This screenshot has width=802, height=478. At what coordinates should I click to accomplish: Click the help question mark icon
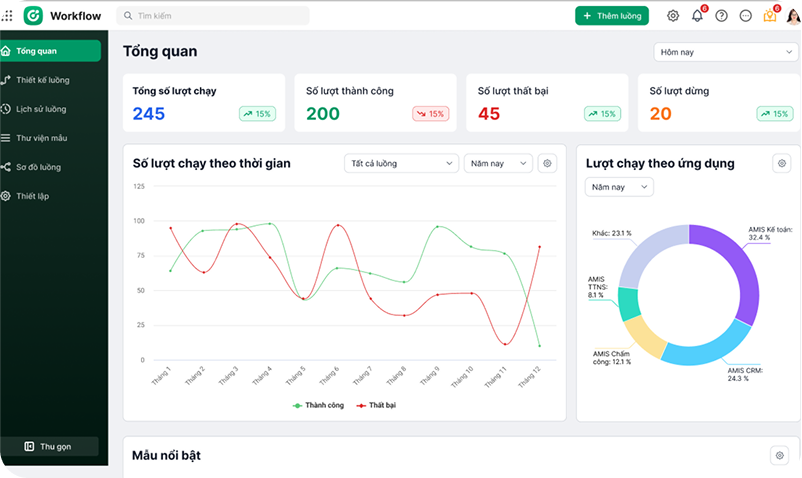tap(721, 16)
